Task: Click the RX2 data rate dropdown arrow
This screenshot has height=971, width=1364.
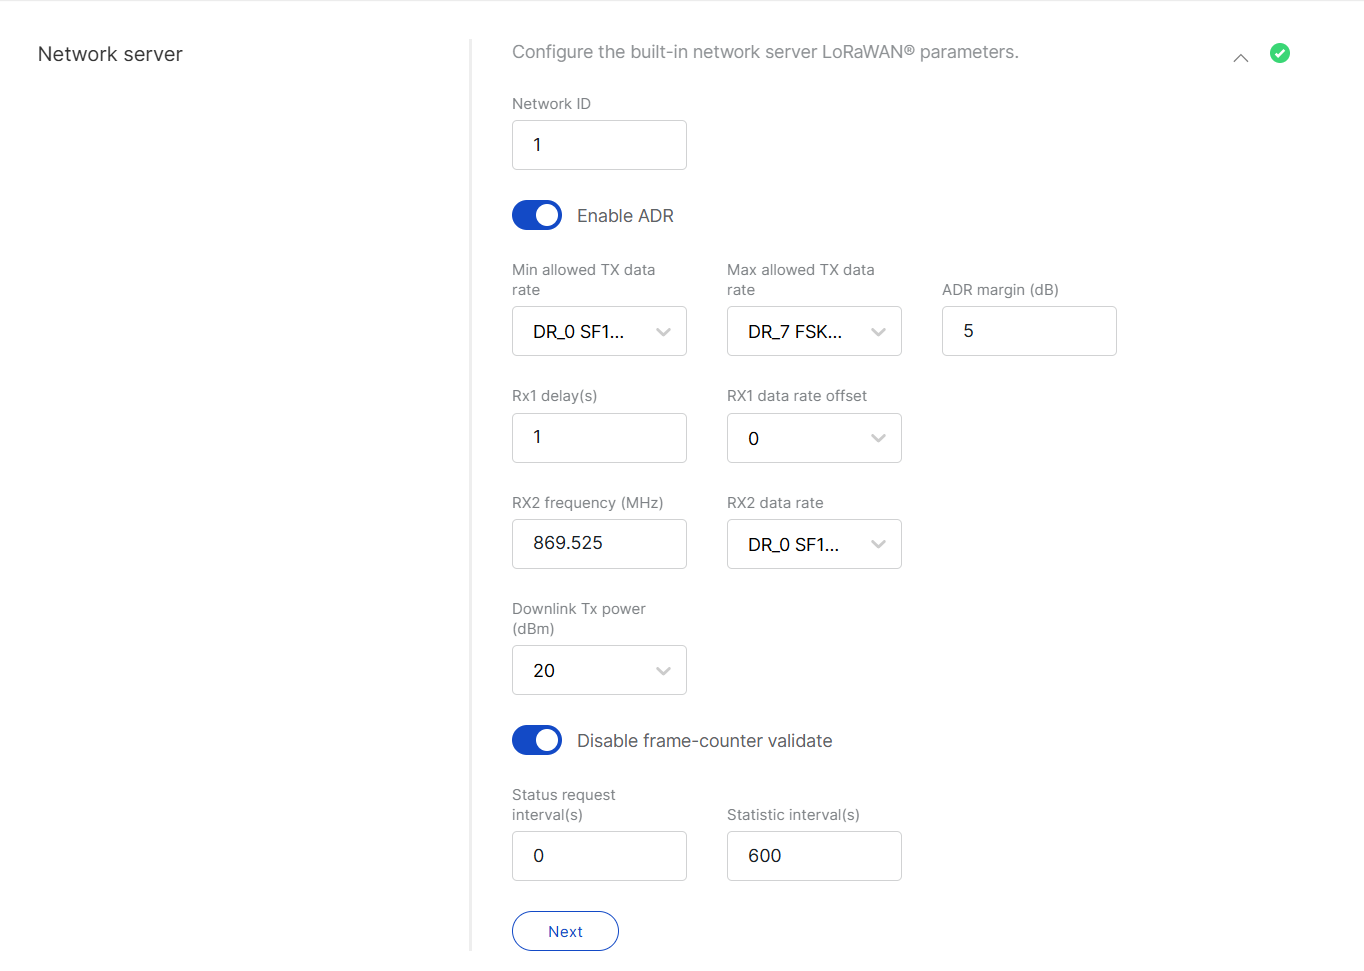Action: click(x=879, y=544)
